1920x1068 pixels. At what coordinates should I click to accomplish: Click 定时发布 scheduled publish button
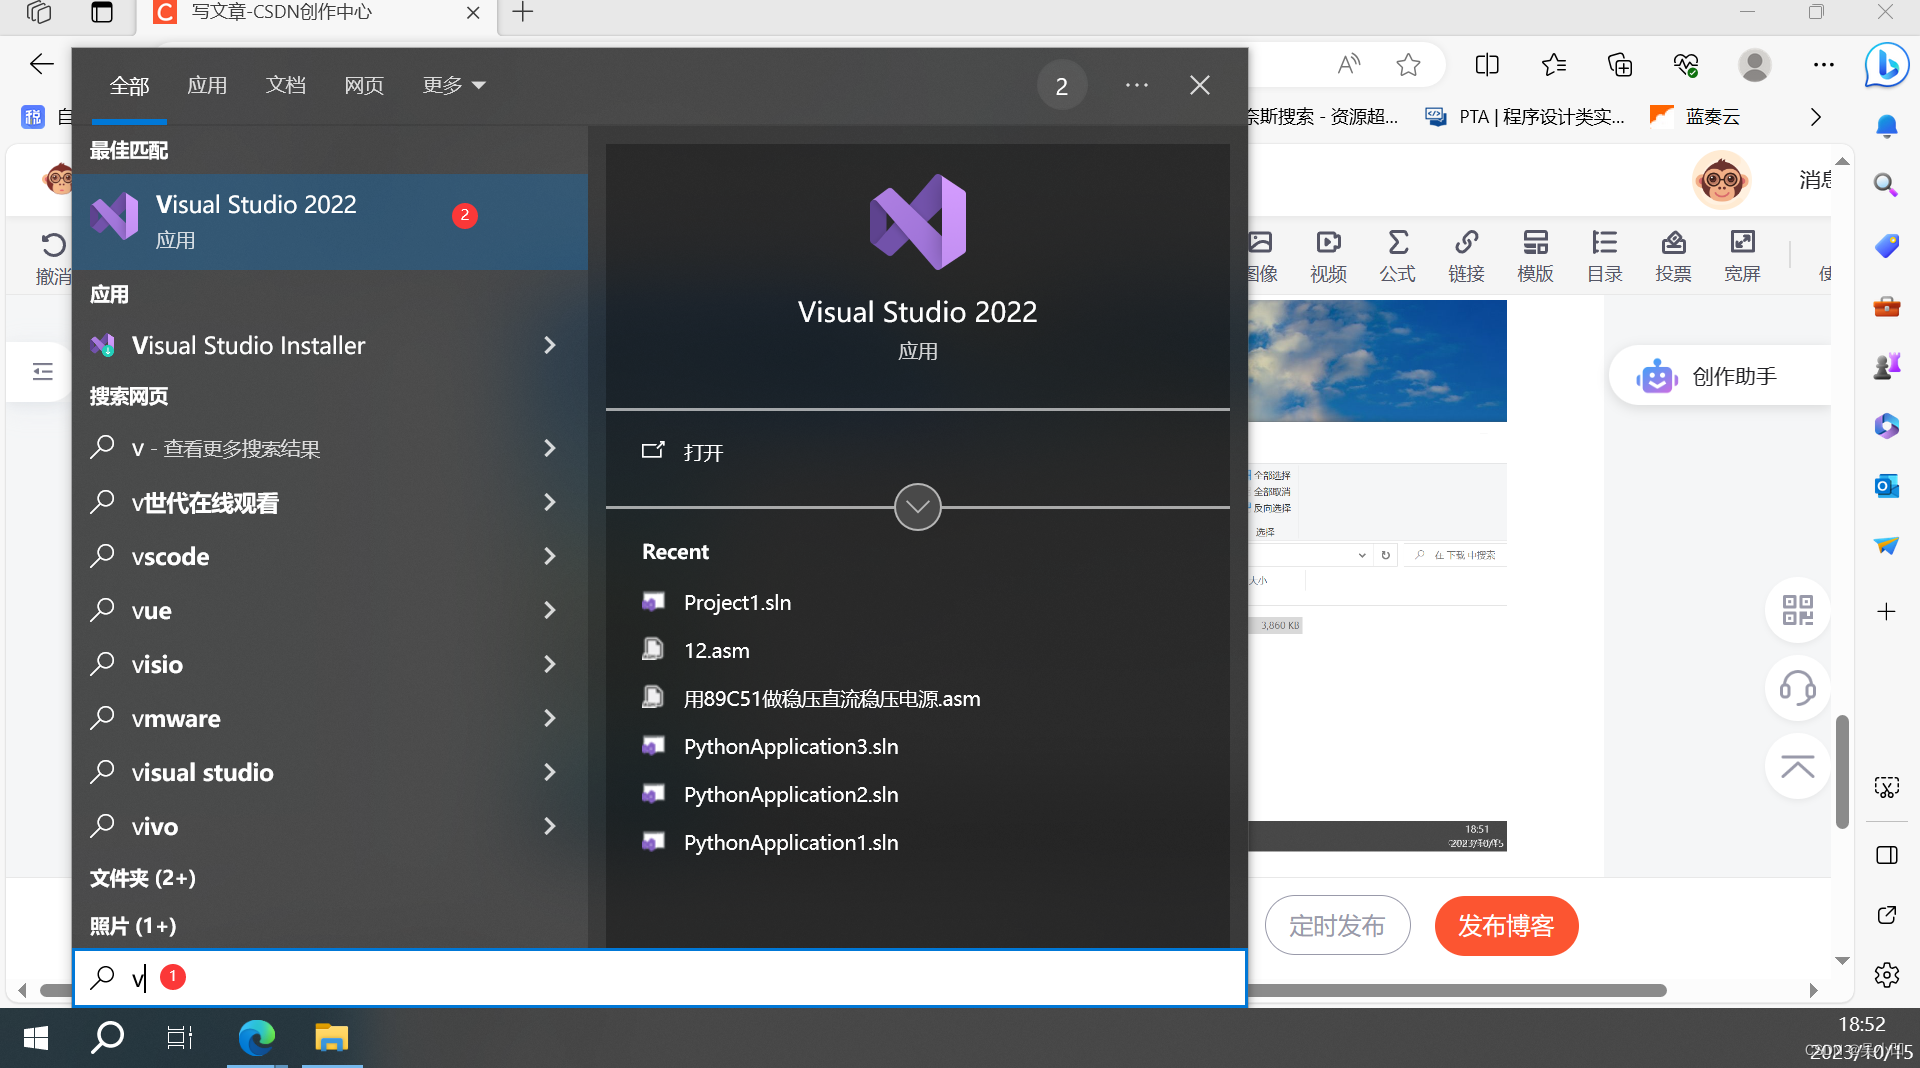pyautogui.click(x=1337, y=926)
